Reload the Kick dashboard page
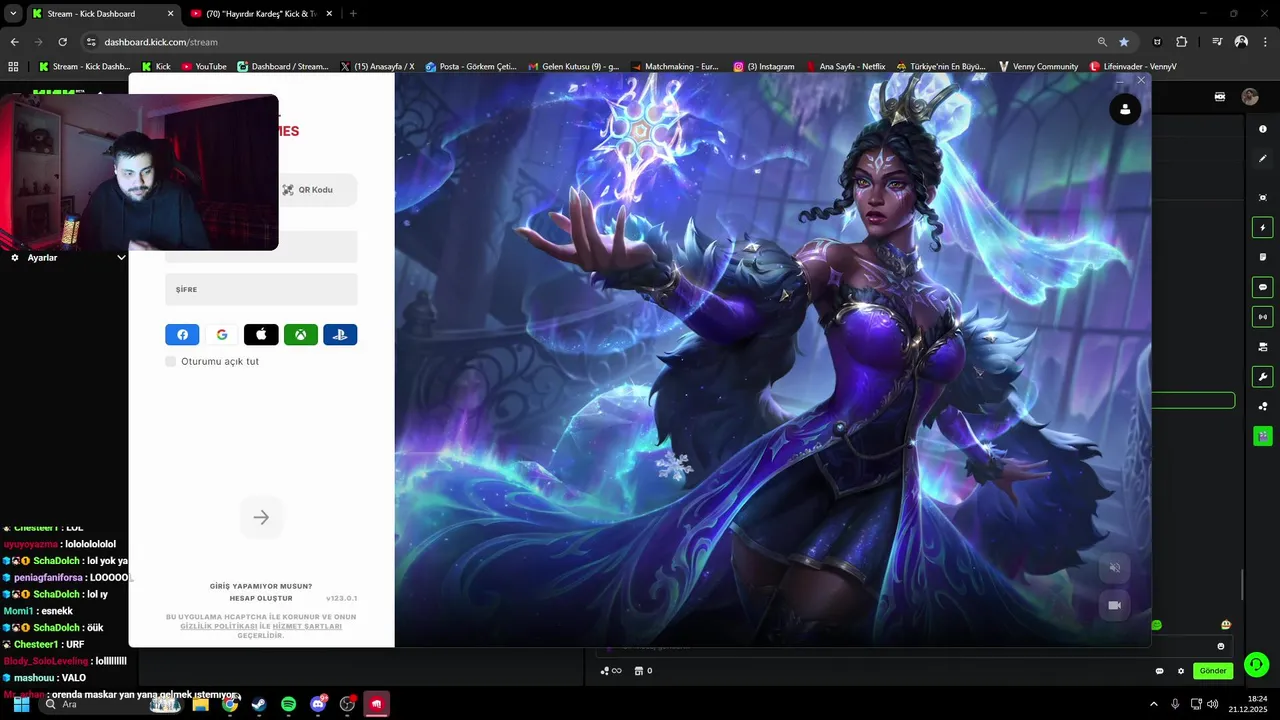The height and width of the screenshot is (720, 1280). 62,42
